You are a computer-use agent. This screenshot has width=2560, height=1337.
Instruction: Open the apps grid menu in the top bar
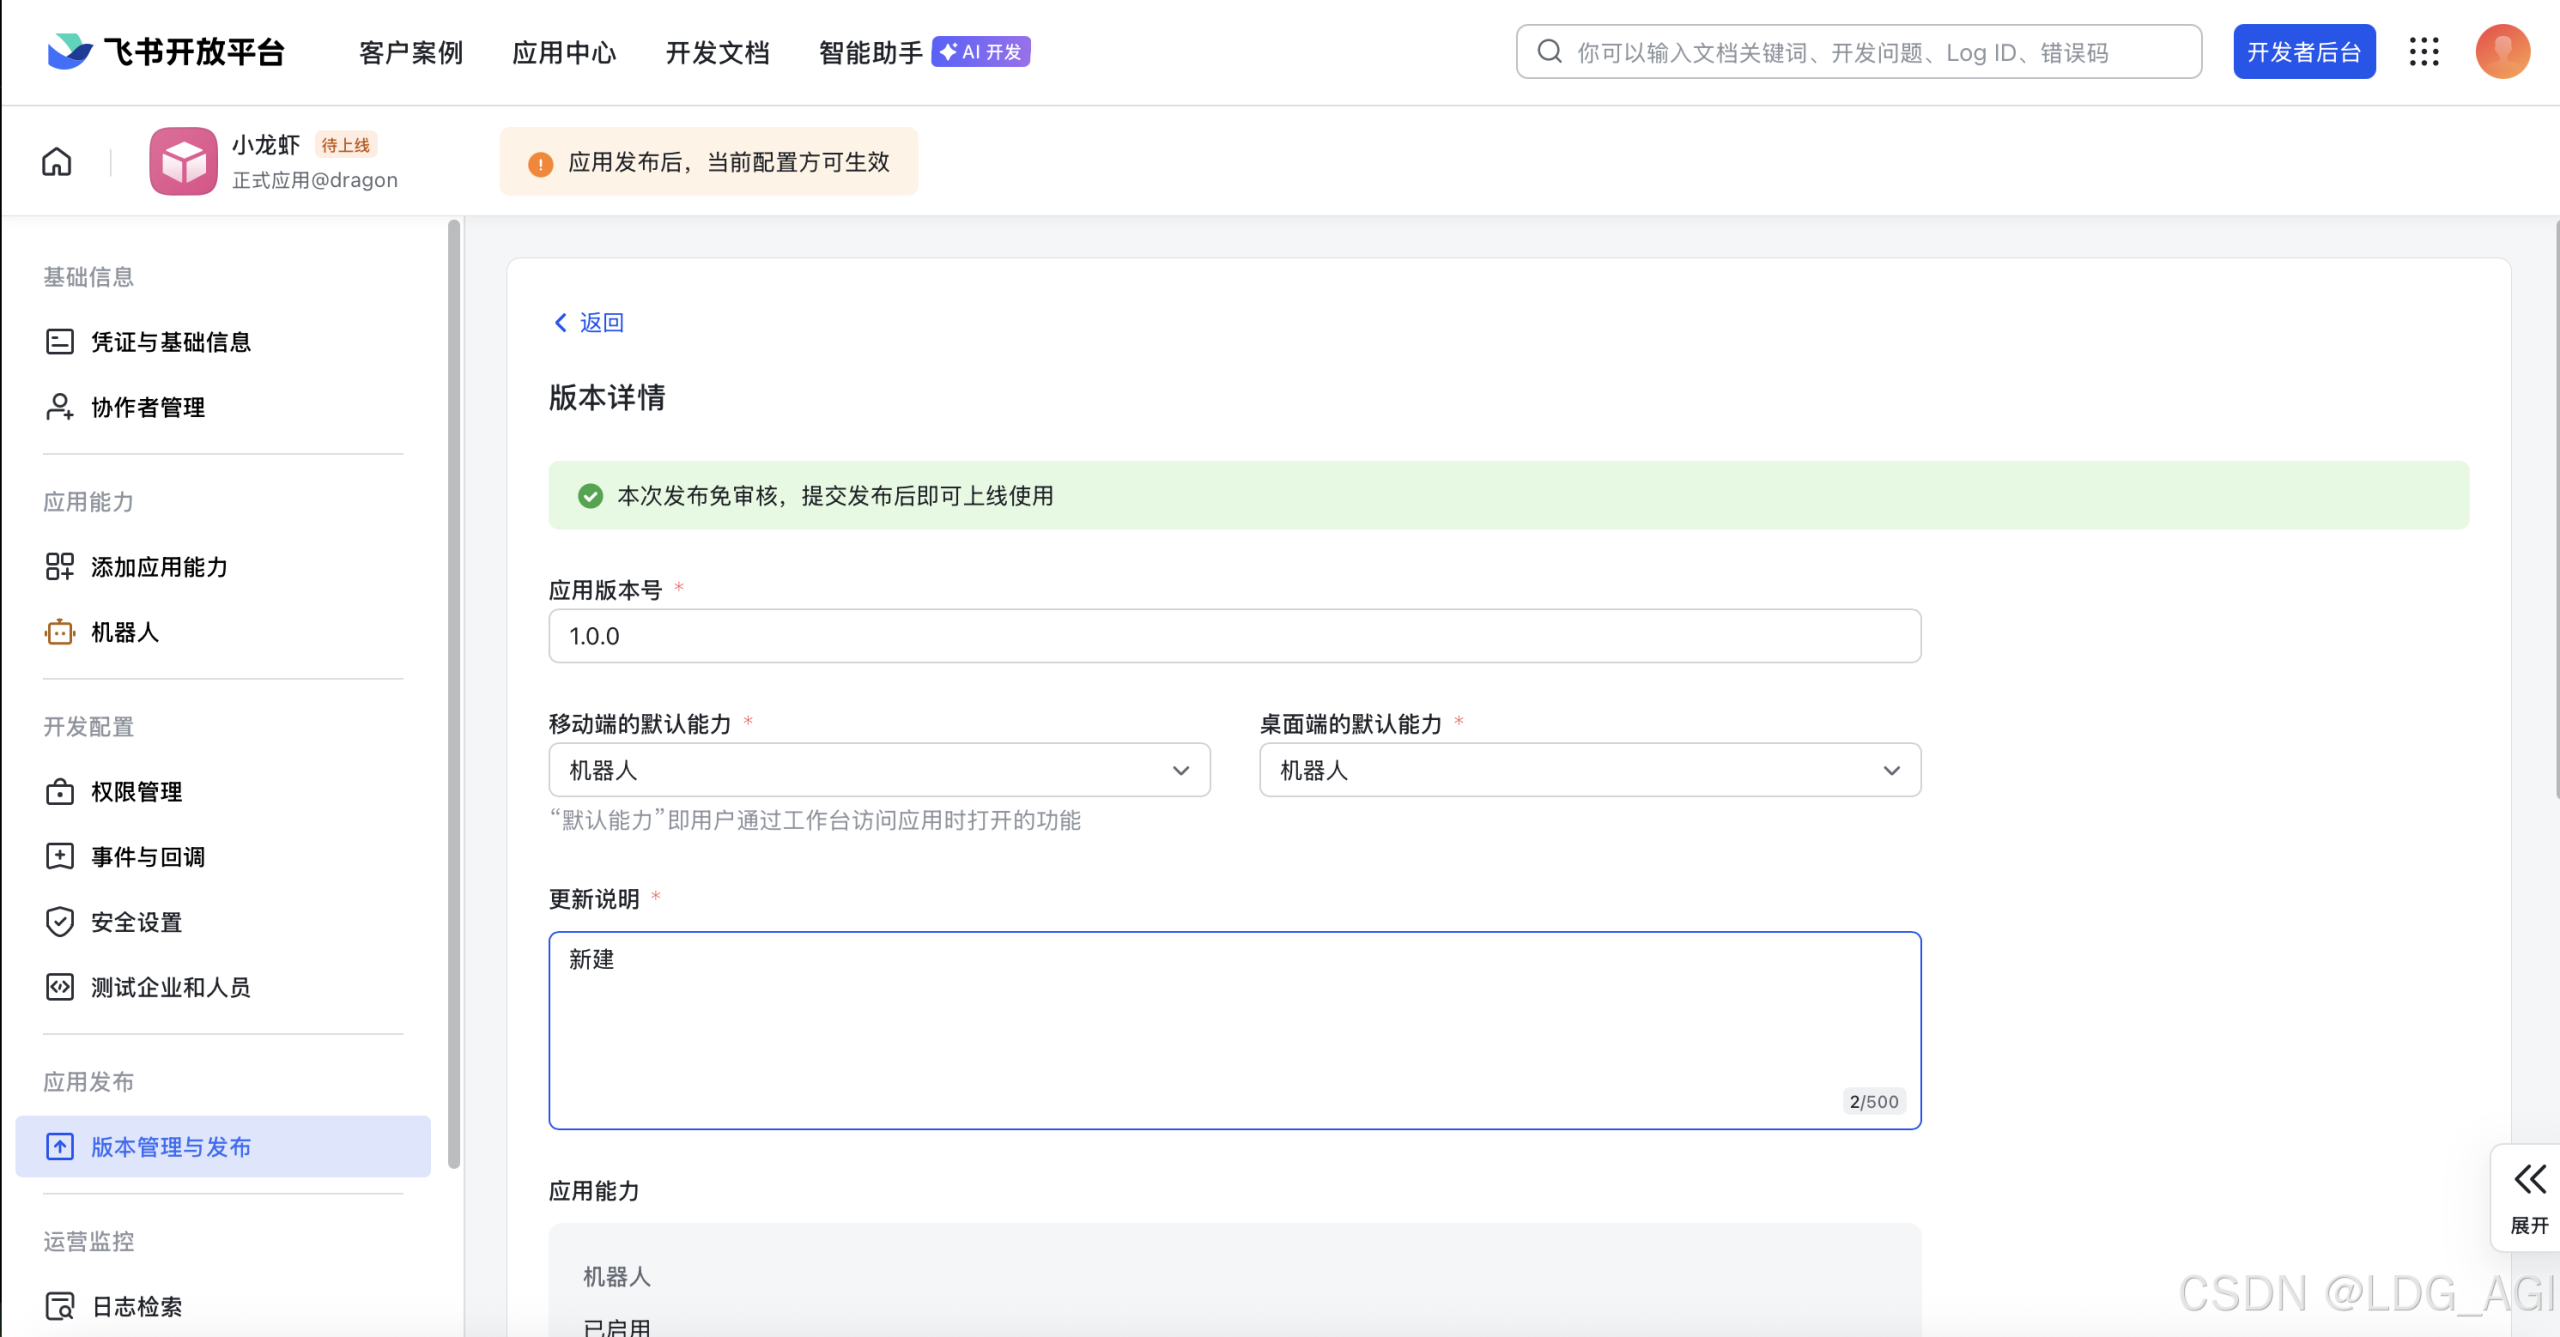tap(2424, 51)
